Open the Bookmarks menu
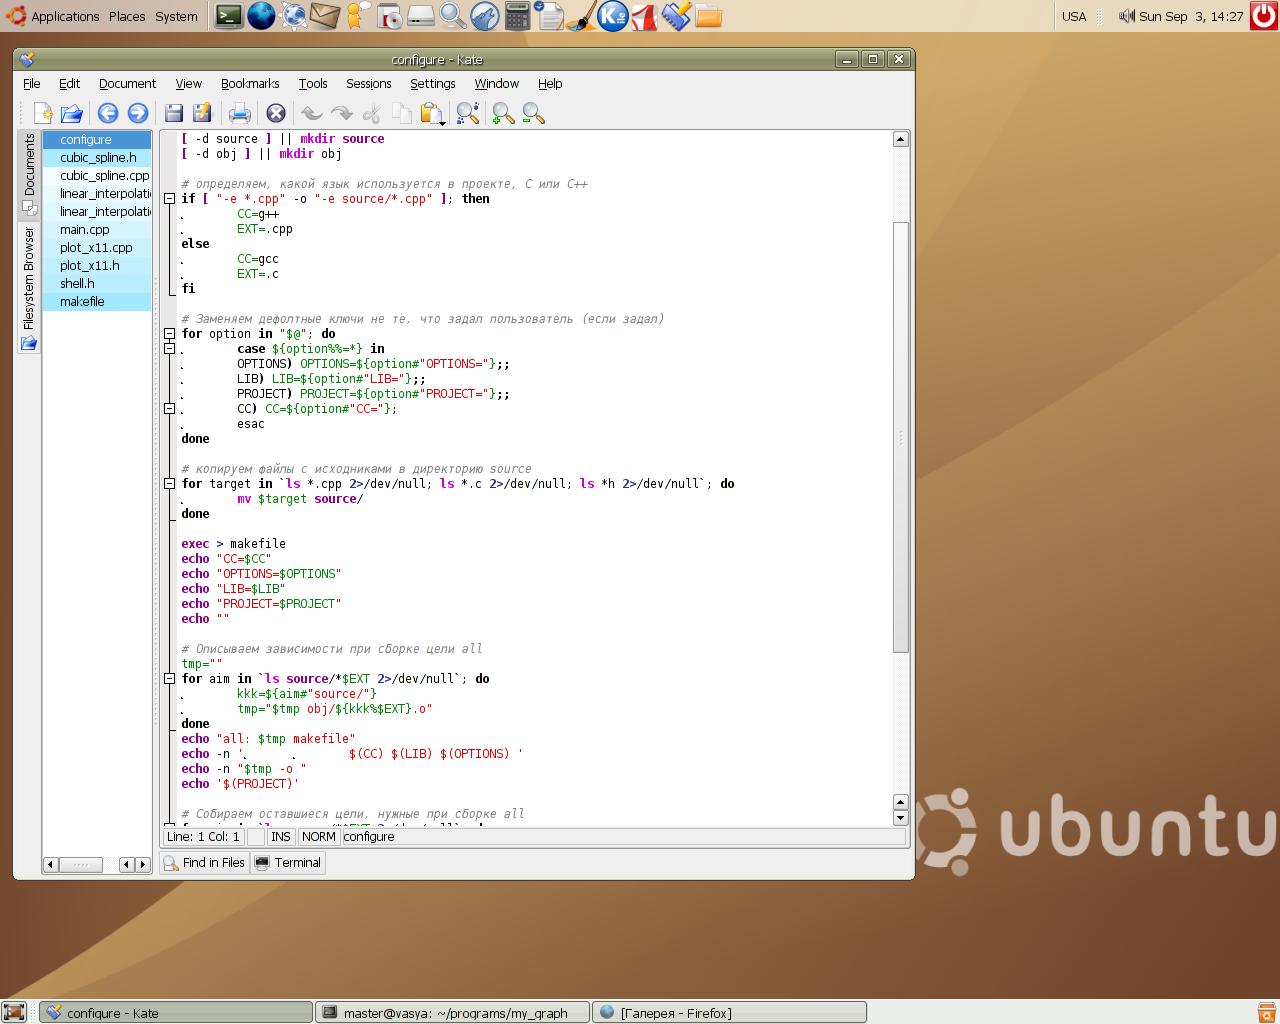This screenshot has width=1280, height=1024. pyautogui.click(x=250, y=84)
